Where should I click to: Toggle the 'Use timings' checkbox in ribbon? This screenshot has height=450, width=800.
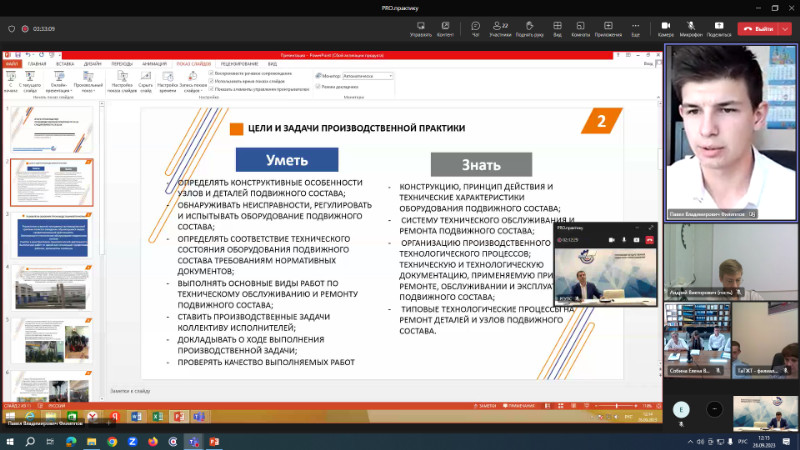pos(211,80)
